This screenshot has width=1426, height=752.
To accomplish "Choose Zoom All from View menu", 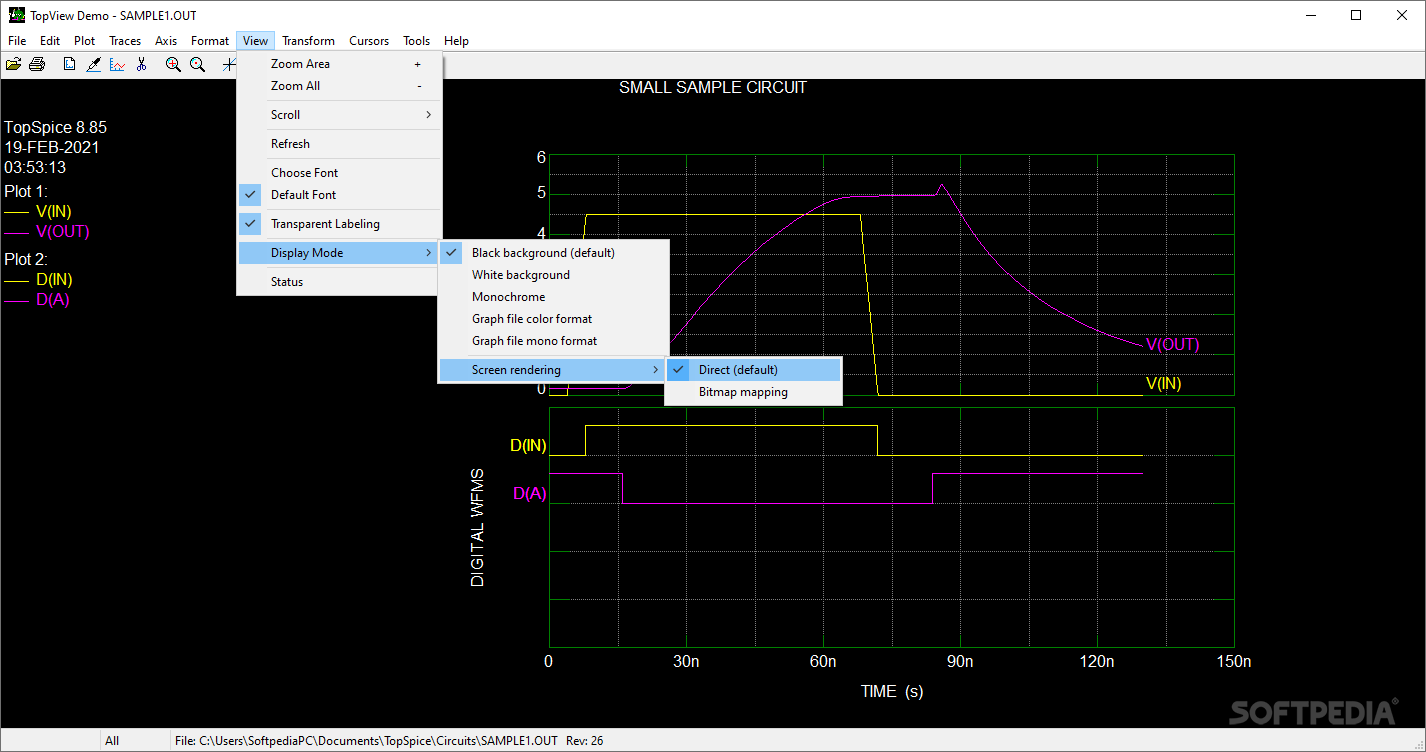I will pos(339,86).
